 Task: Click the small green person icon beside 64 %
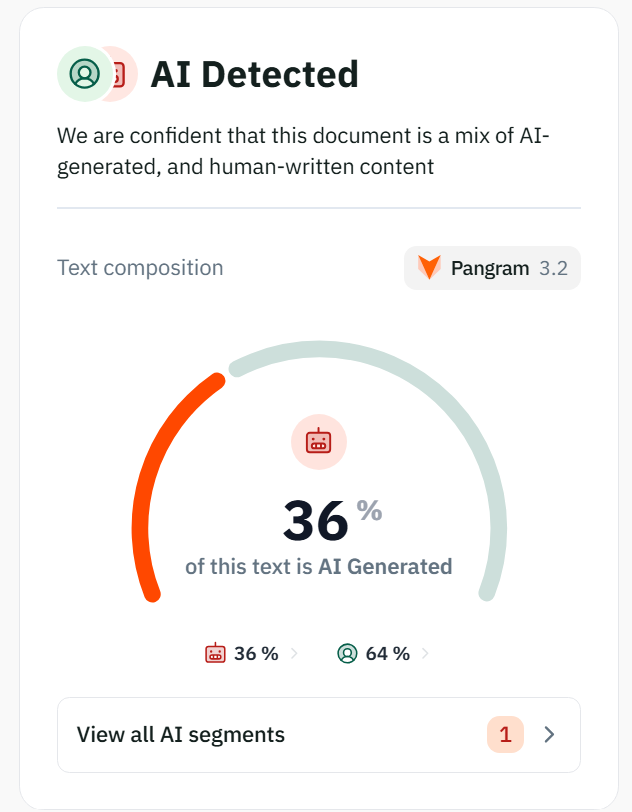click(x=347, y=654)
